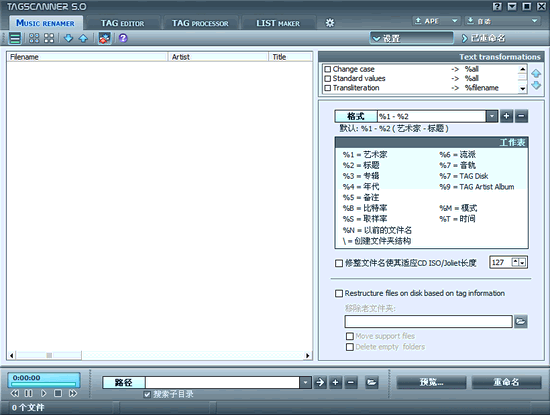Click the 重命名 rename button

tap(506, 382)
